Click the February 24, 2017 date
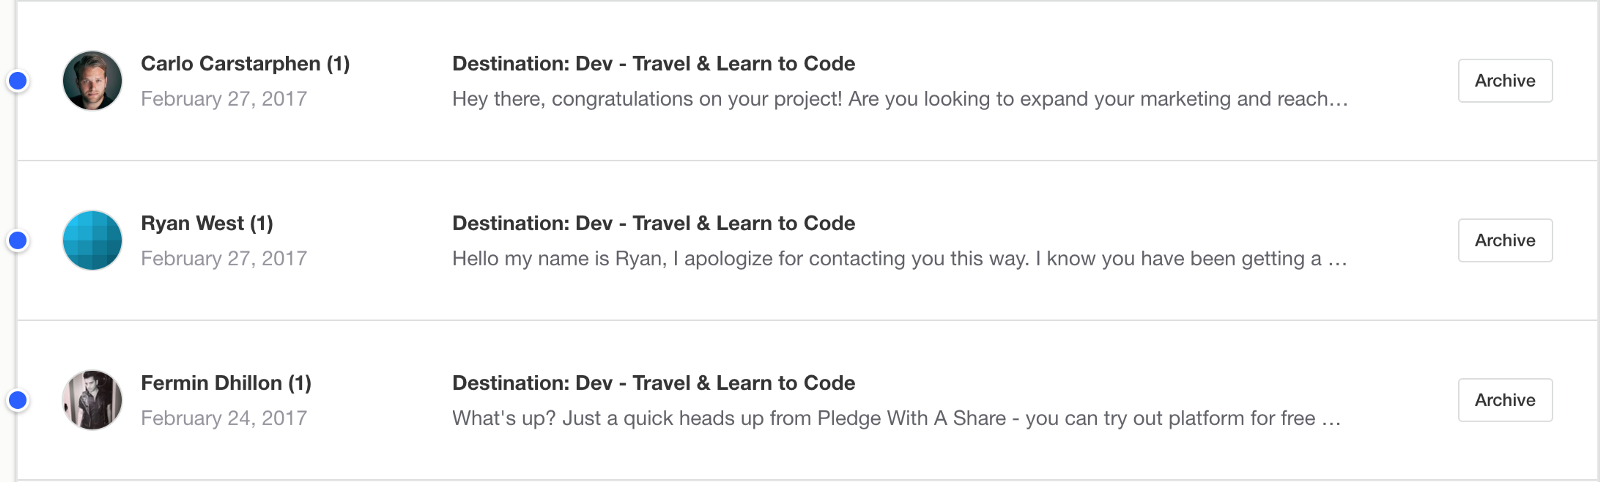The height and width of the screenshot is (482, 1600). pyautogui.click(x=224, y=418)
